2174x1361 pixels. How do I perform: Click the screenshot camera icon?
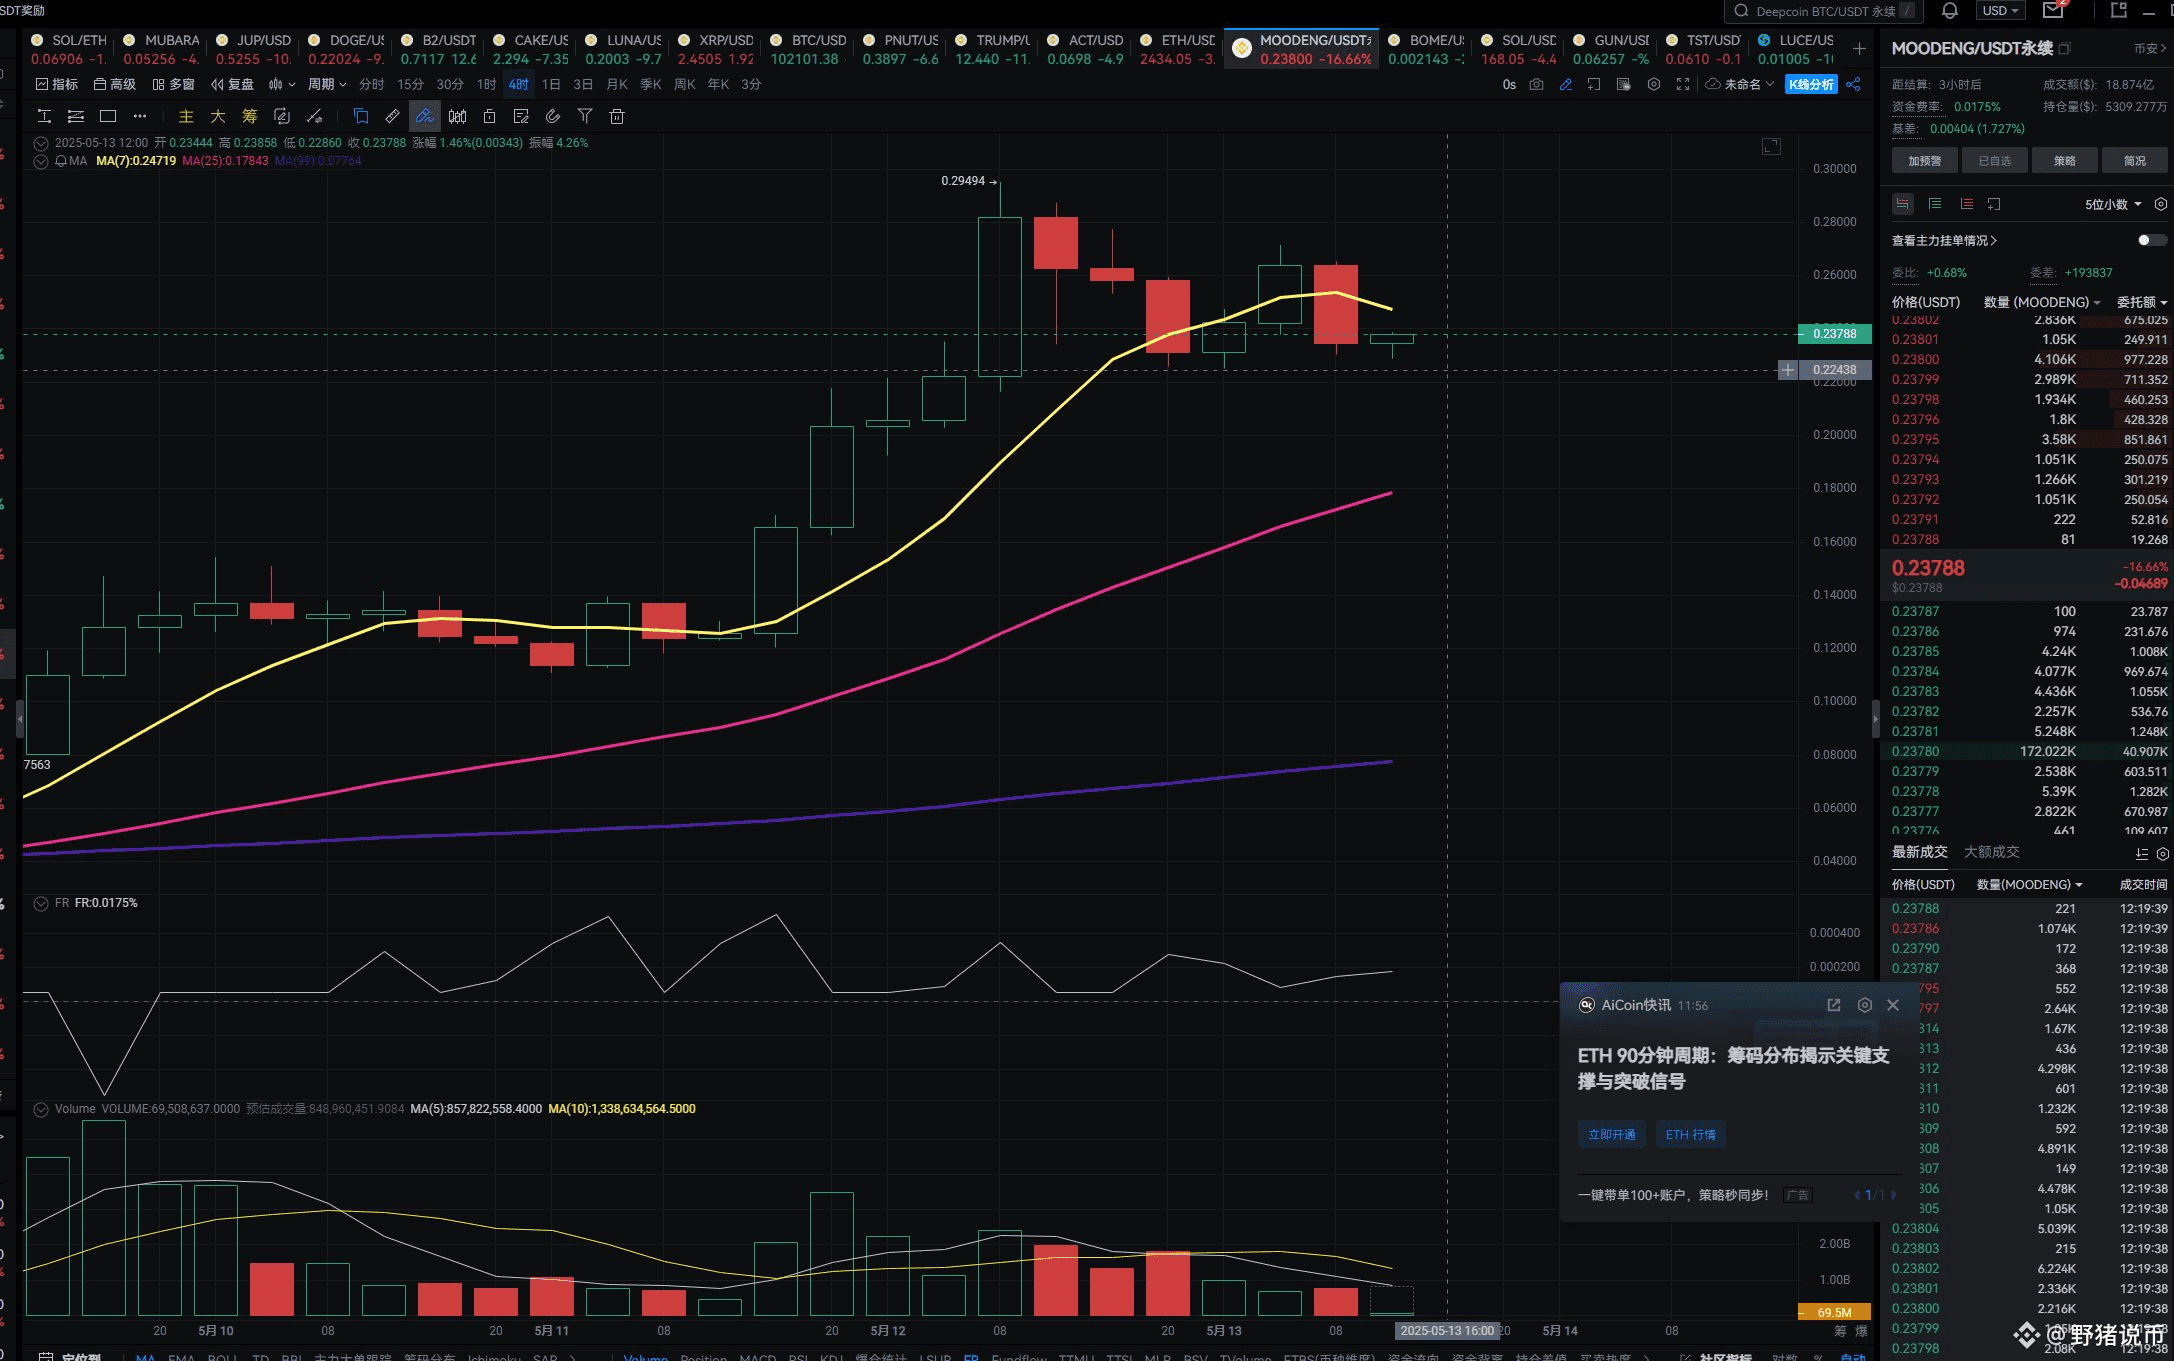[x=1537, y=85]
